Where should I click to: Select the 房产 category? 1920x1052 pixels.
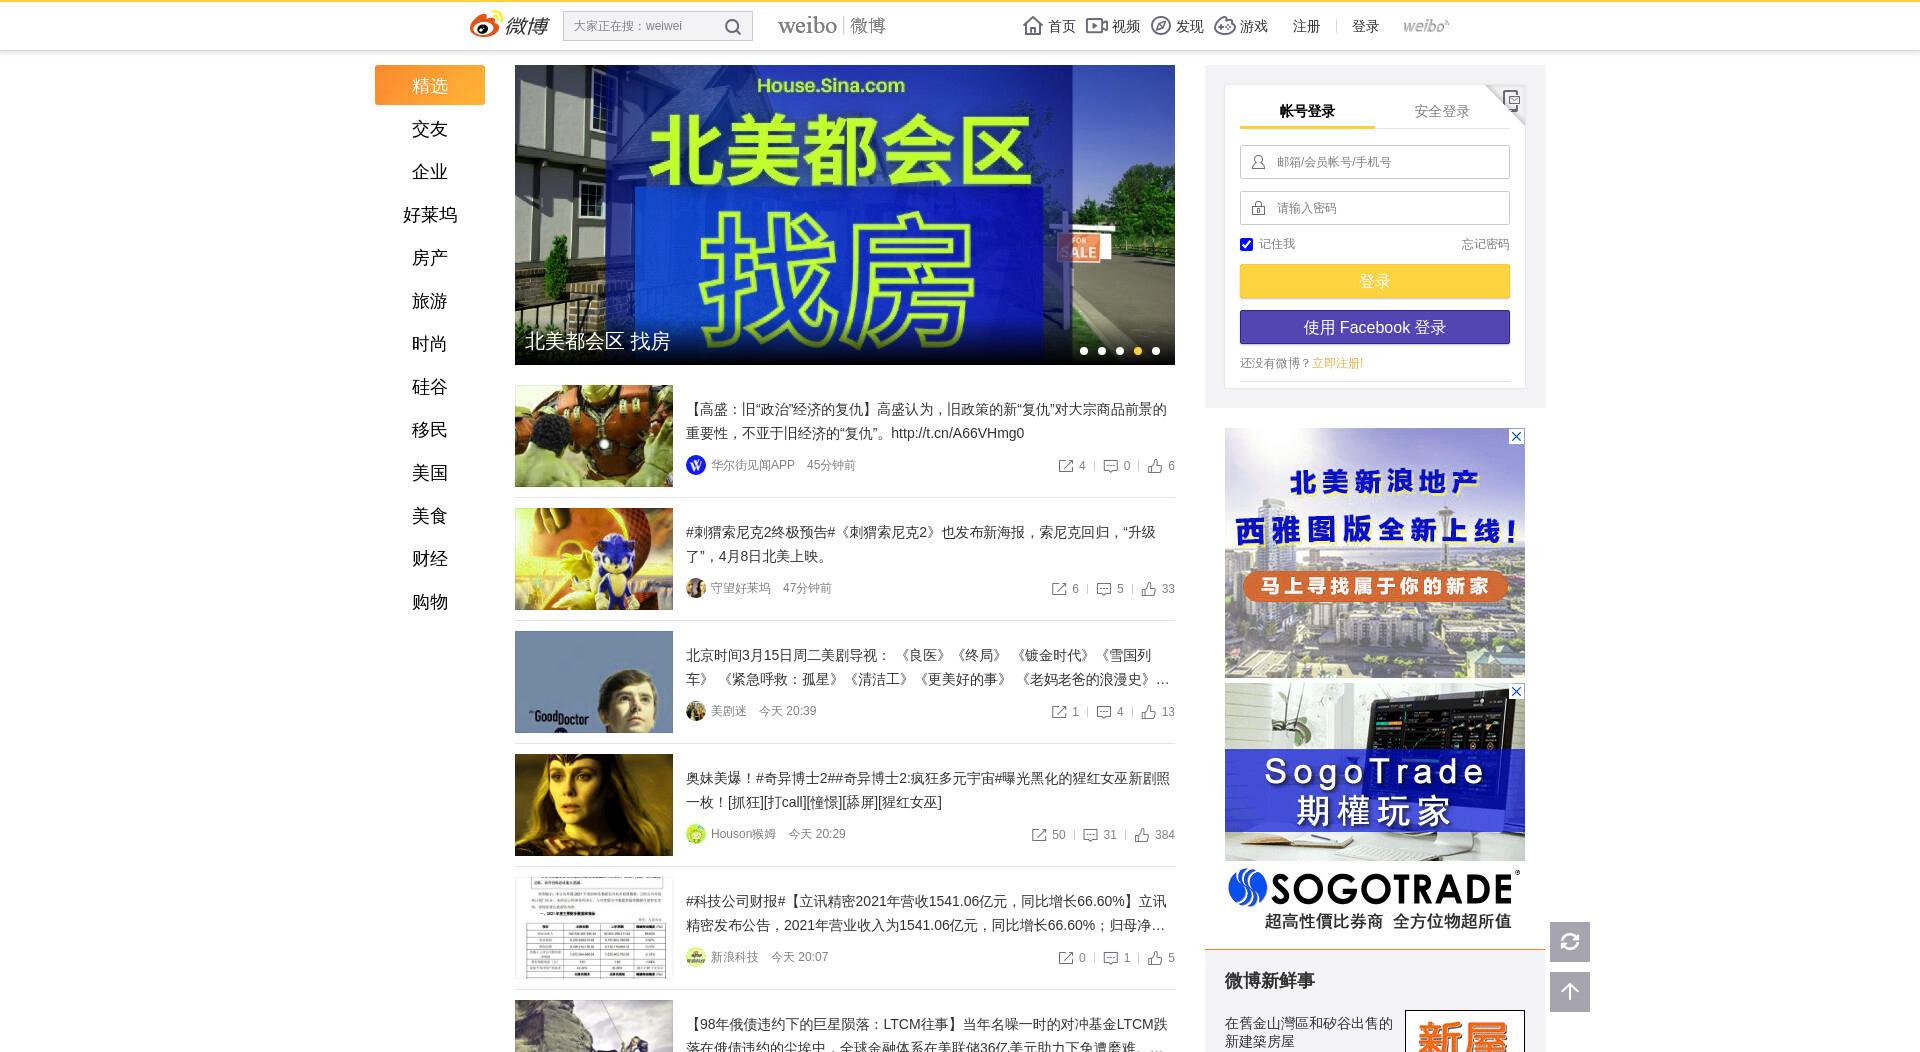430,258
